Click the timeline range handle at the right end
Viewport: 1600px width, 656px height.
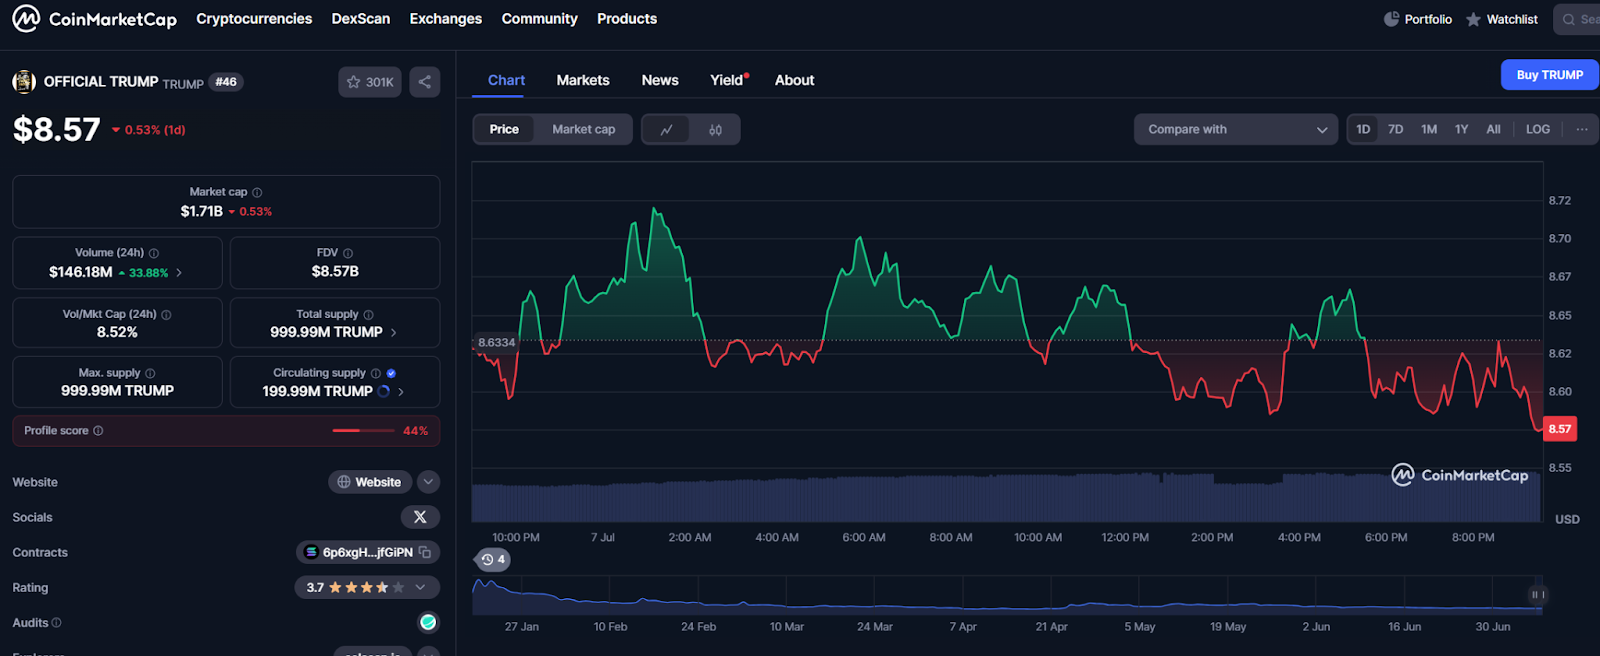point(1537,595)
